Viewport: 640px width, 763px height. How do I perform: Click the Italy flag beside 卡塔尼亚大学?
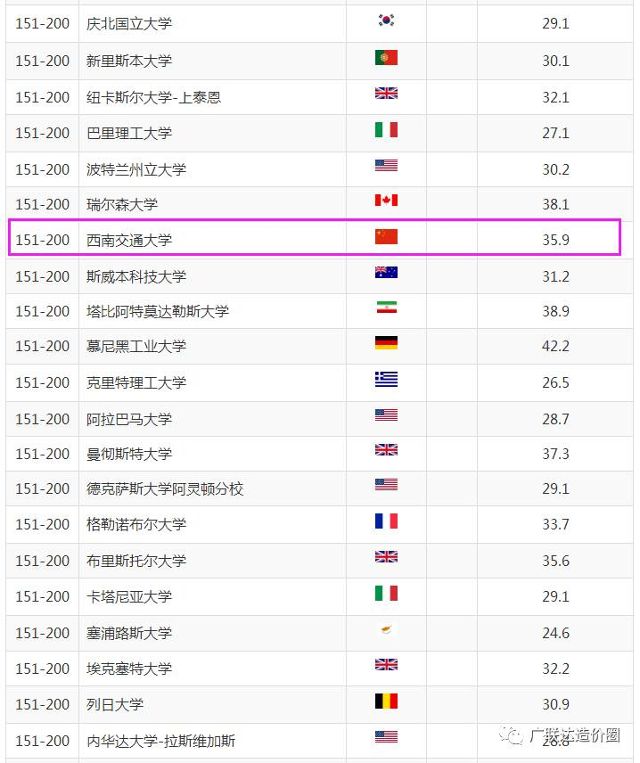coord(386,593)
